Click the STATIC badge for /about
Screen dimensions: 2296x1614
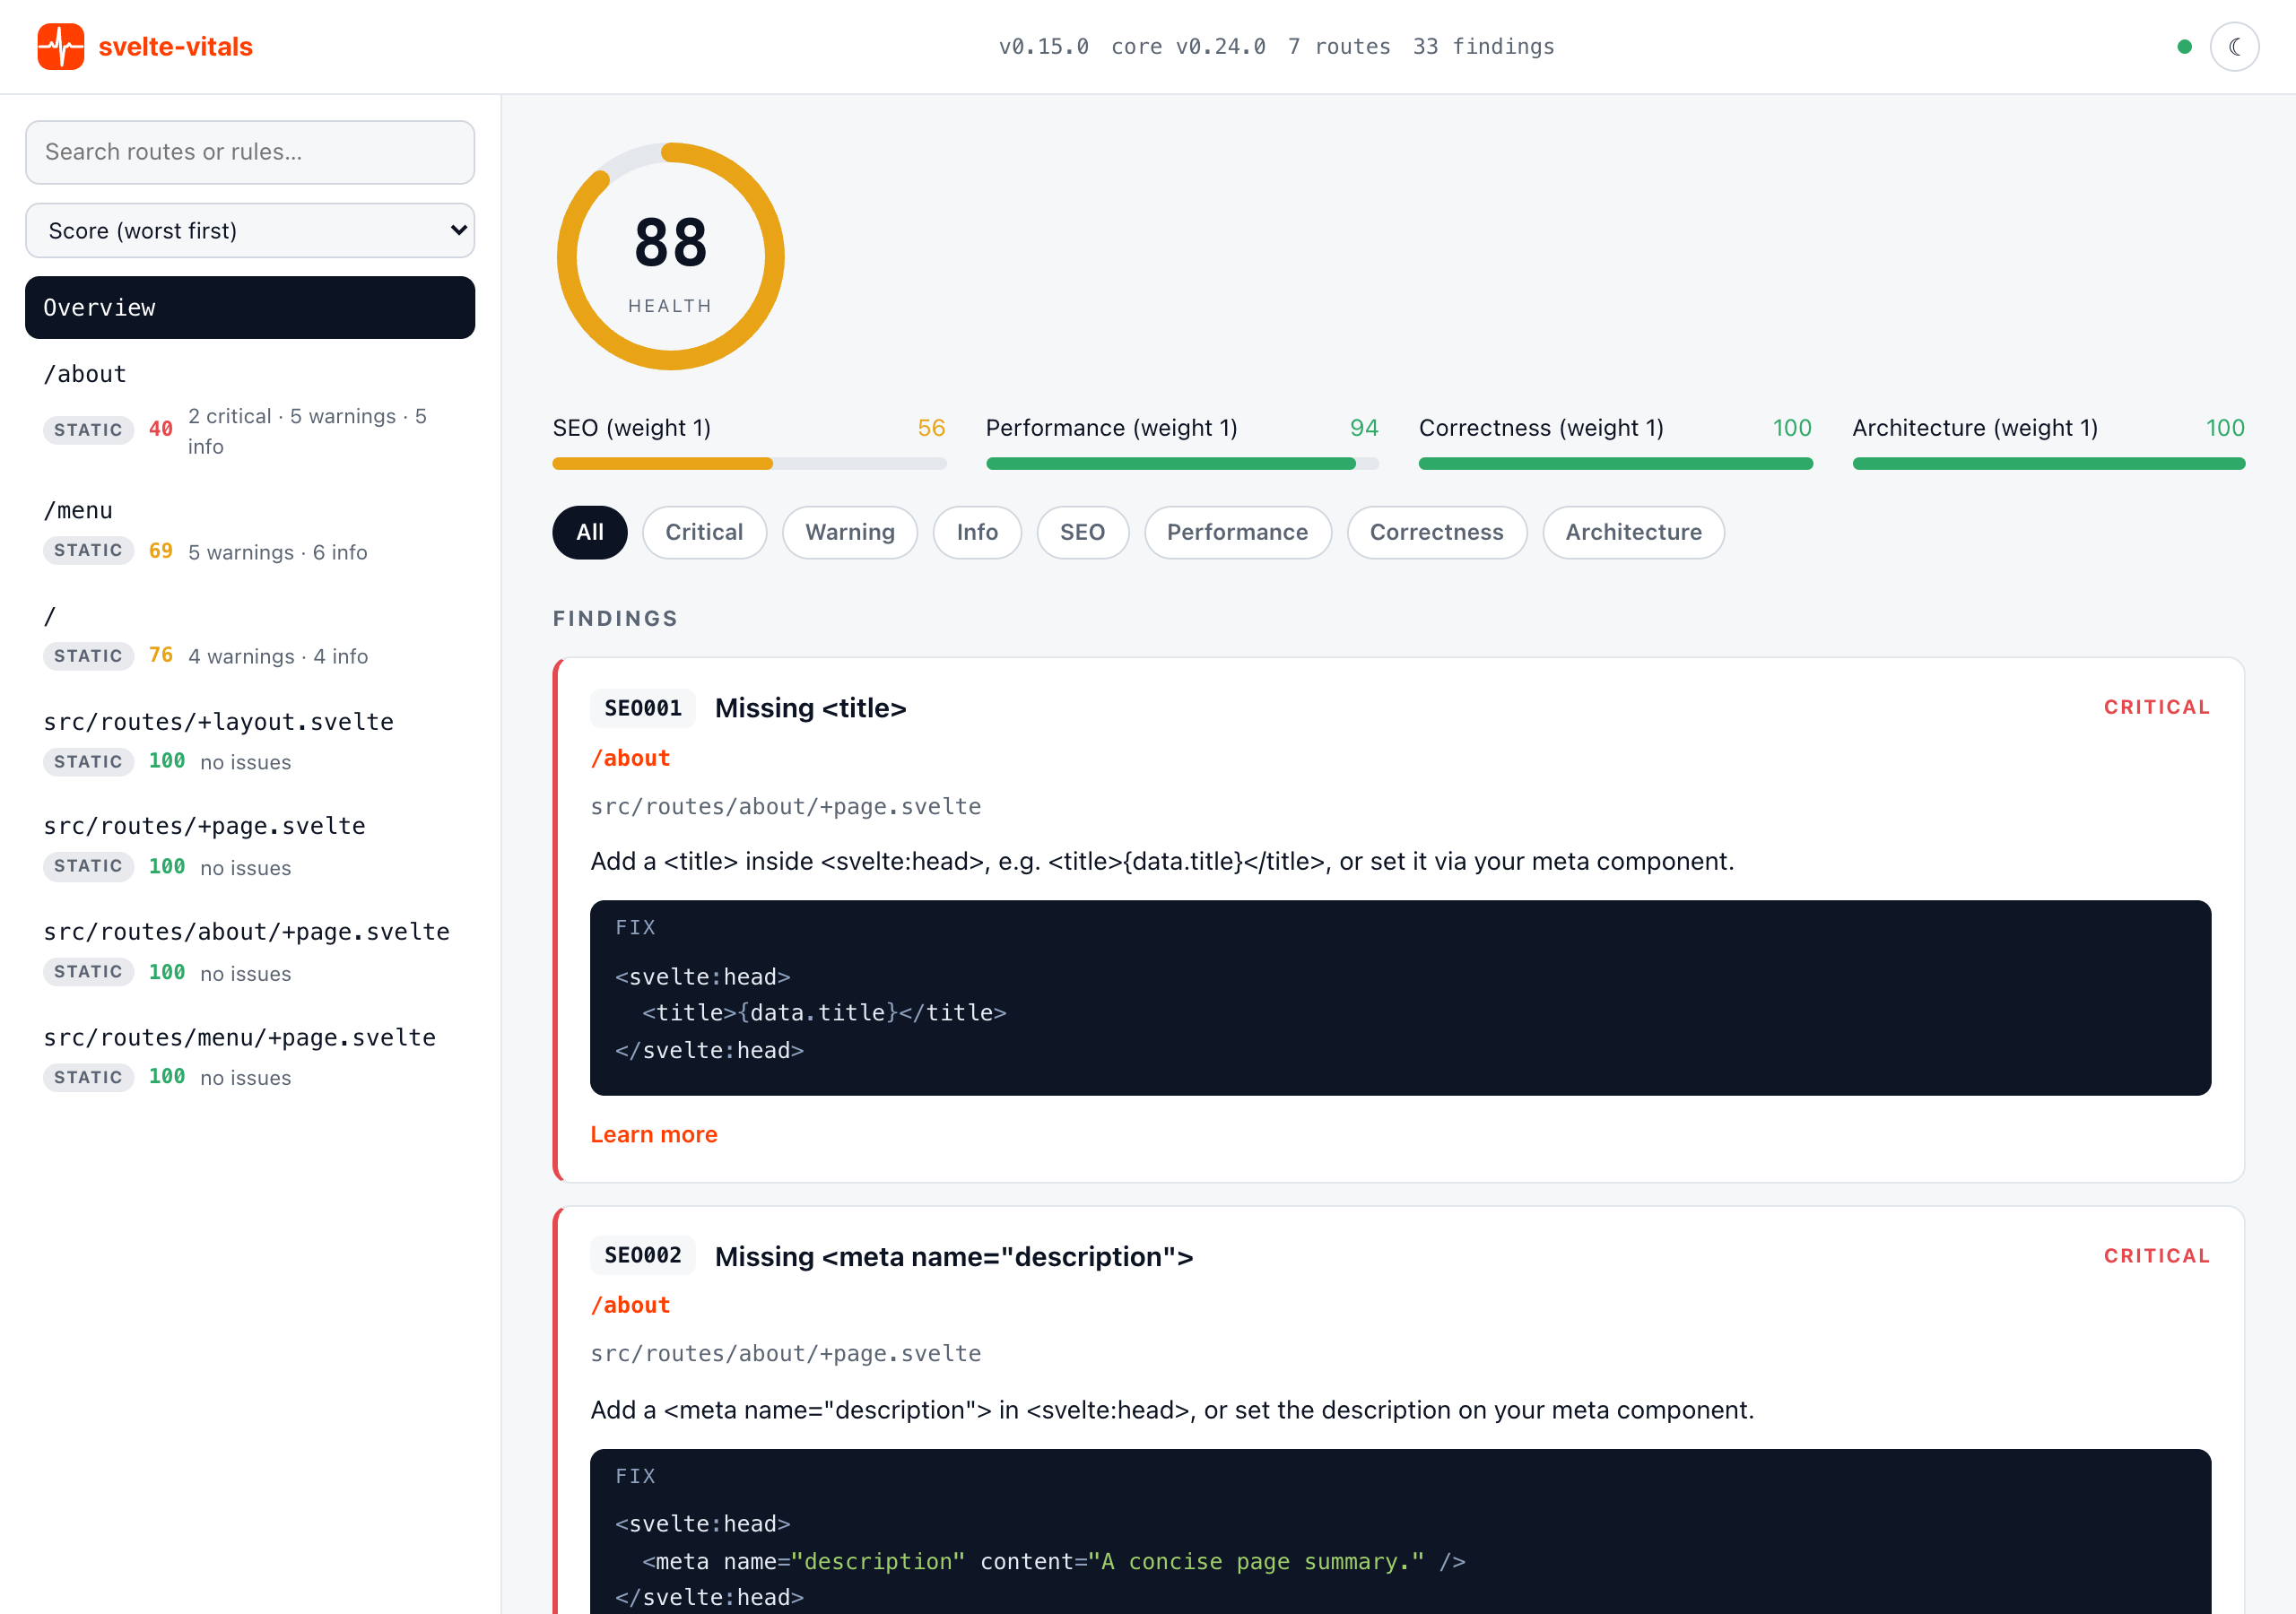(88, 431)
